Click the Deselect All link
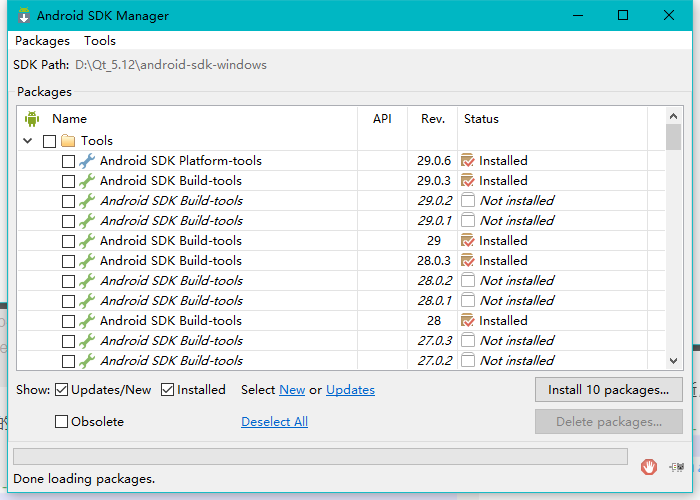Image resolution: width=700 pixels, height=500 pixels. [x=275, y=421]
